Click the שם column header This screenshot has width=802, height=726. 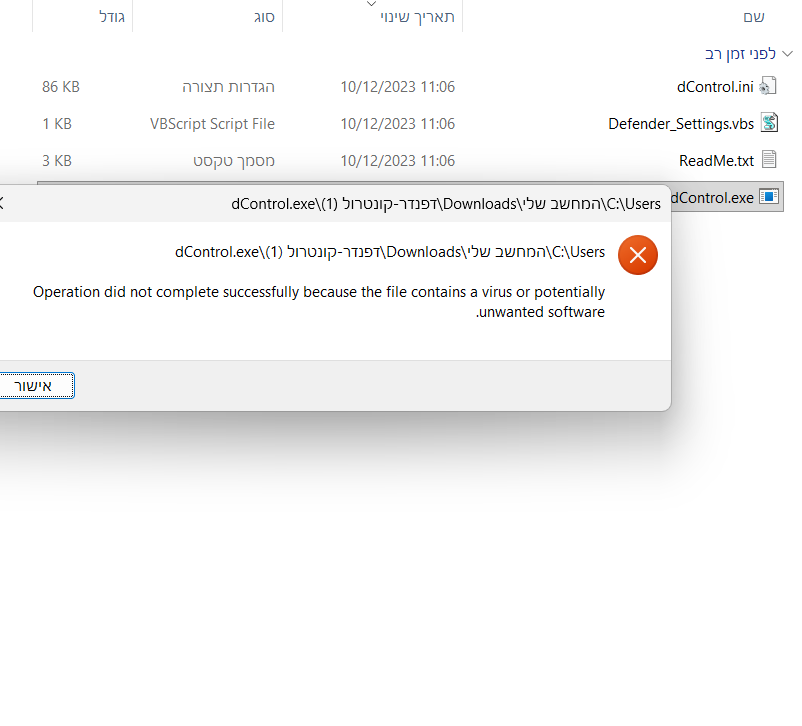[756, 16]
